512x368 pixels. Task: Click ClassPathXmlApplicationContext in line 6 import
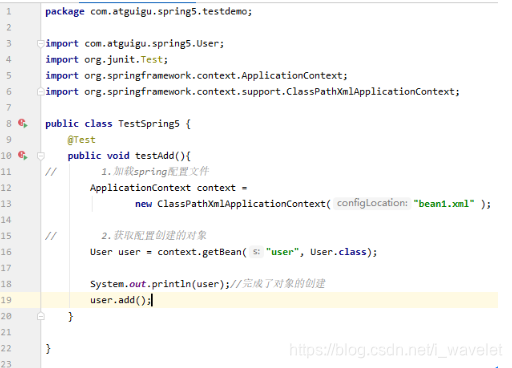point(370,92)
